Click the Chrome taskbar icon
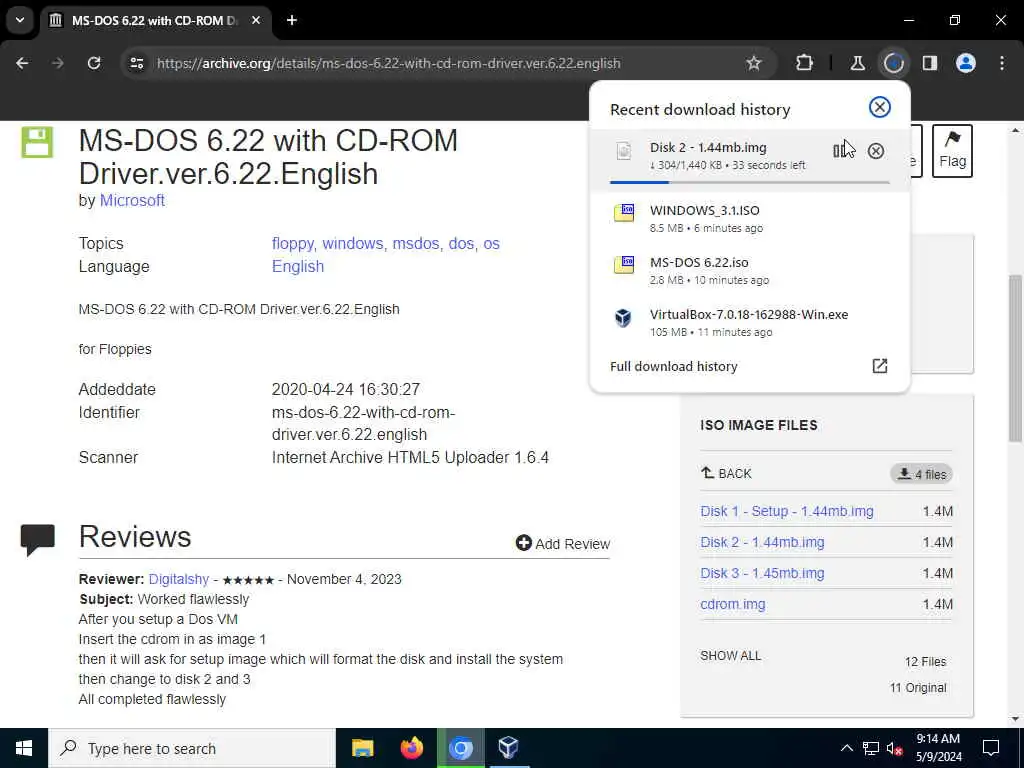 [460, 748]
